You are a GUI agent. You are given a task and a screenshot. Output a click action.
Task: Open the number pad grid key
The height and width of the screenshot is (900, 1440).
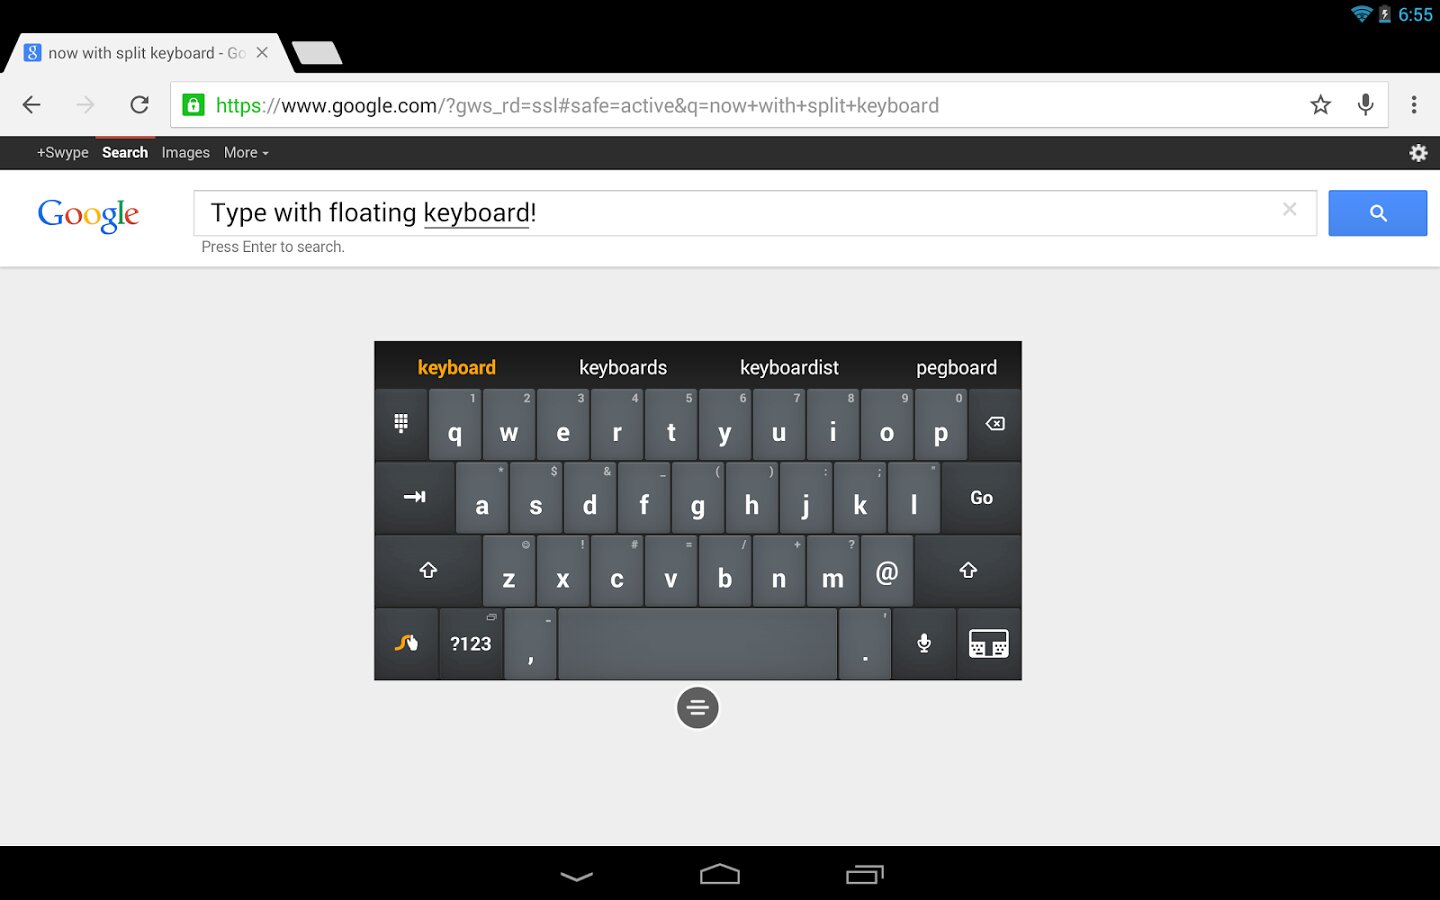[401, 424]
